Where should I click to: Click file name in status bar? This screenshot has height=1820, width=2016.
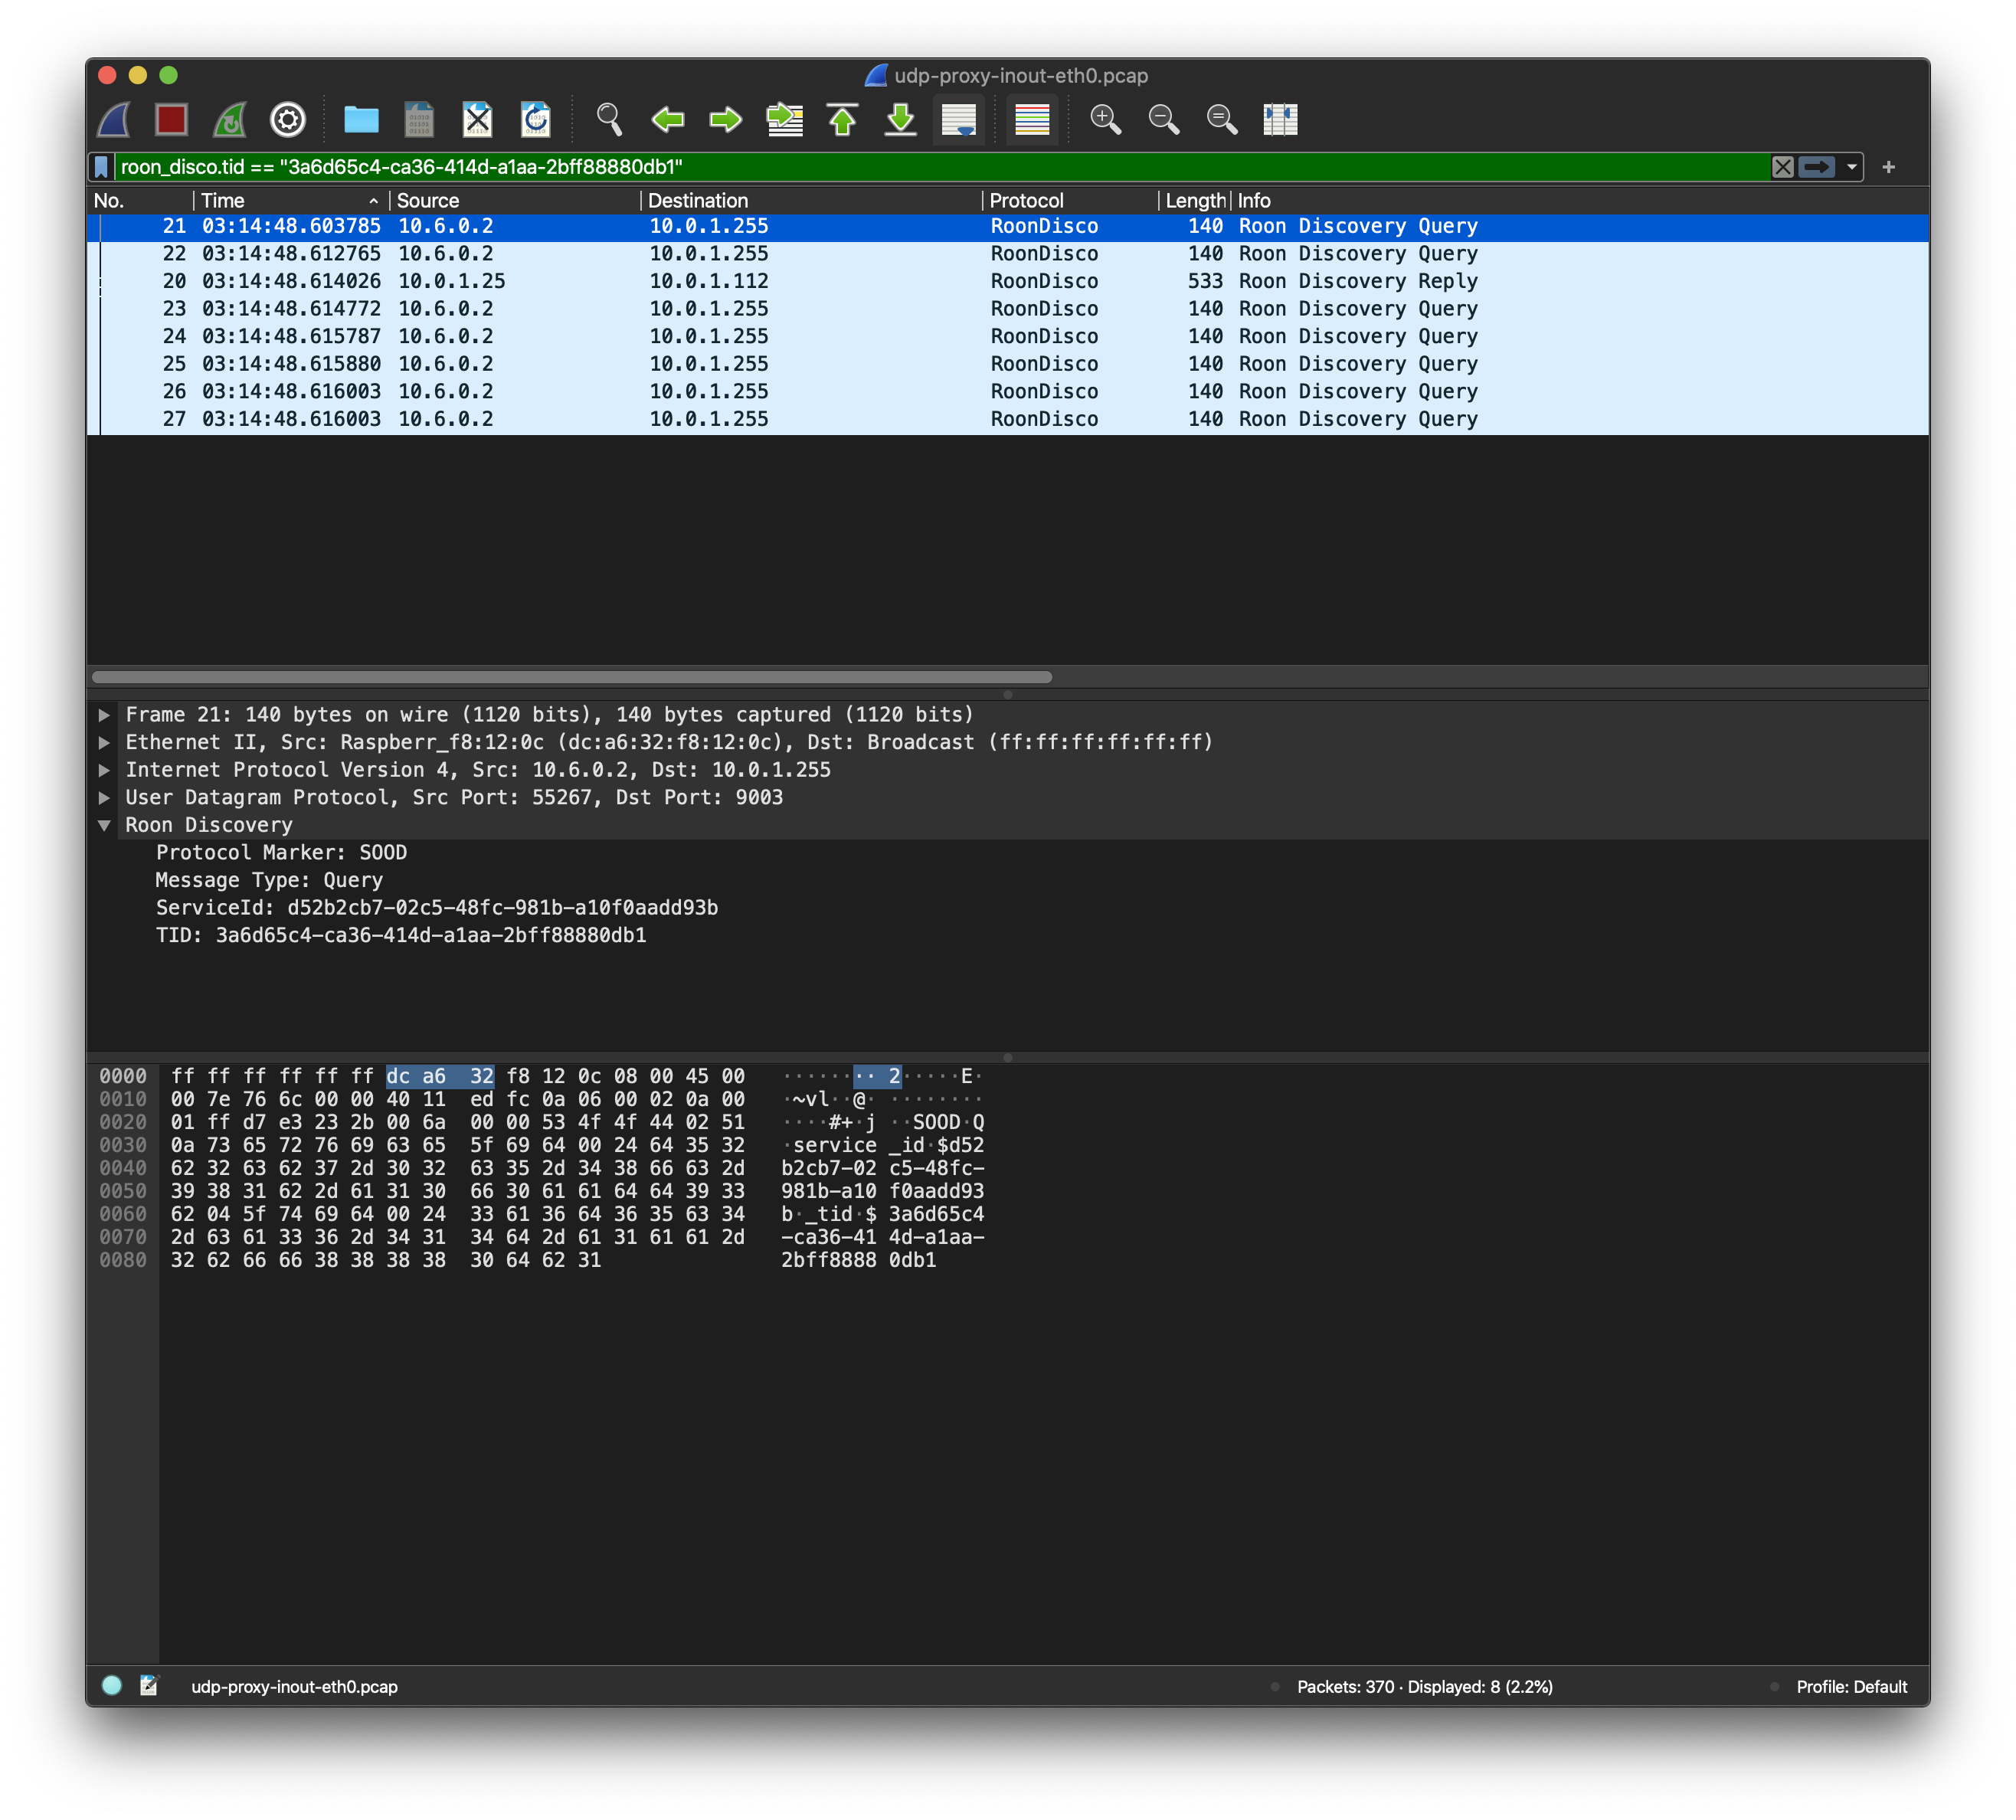click(294, 1687)
